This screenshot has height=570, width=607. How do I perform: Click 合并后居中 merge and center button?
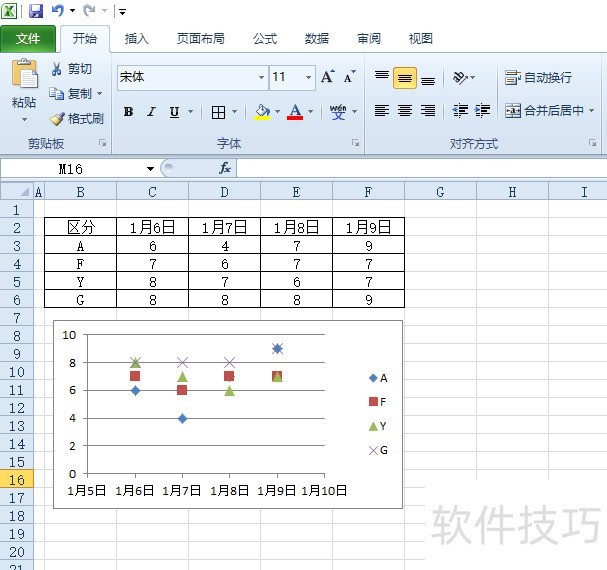point(544,111)
